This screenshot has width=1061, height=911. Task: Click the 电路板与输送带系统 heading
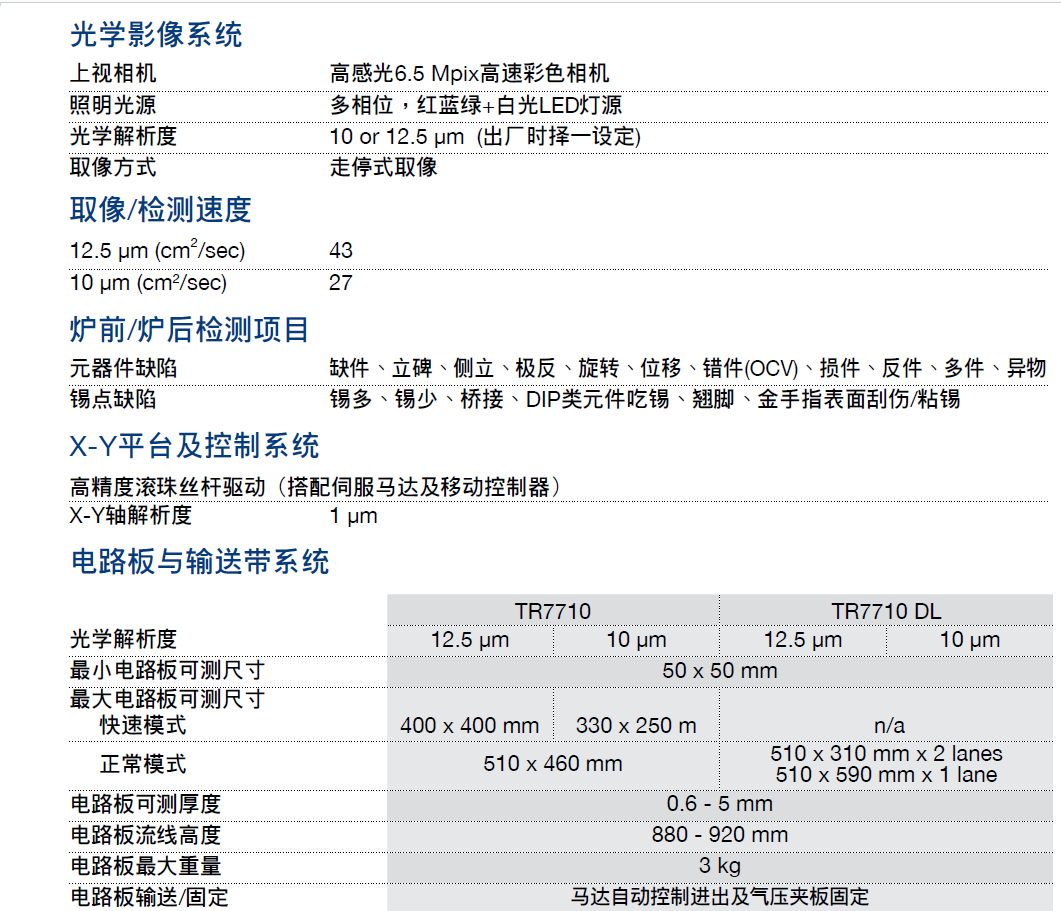[x=199, y=562]
